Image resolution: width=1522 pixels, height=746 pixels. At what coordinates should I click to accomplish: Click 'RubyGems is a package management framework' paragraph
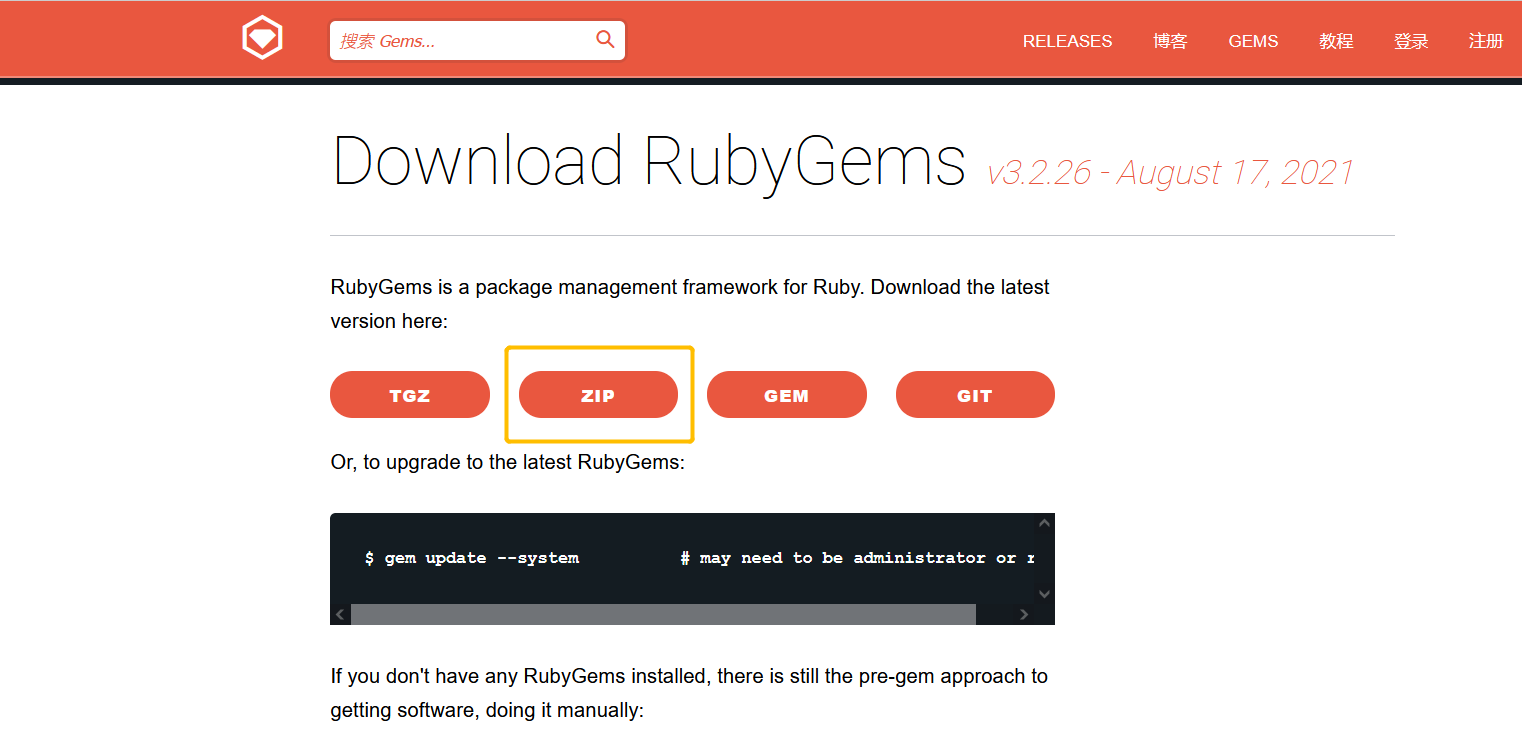(690, 304)
